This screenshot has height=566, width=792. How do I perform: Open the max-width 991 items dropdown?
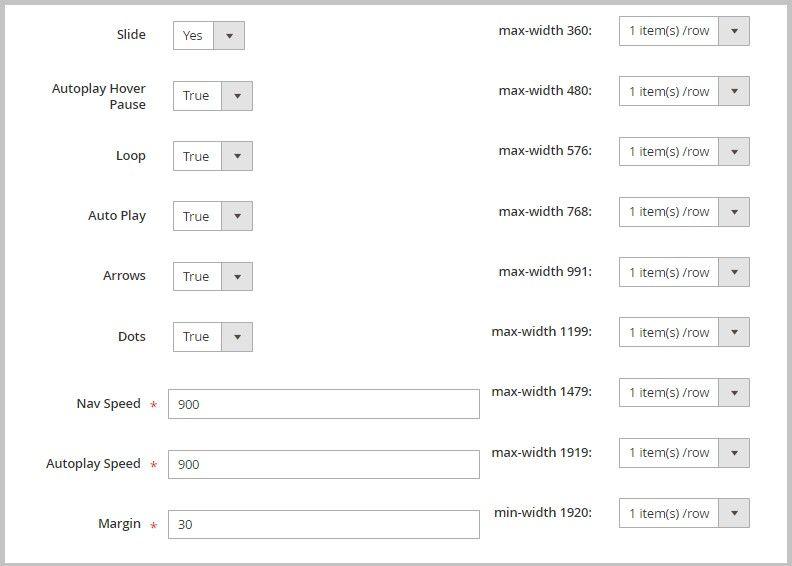[x=684, y=272]
